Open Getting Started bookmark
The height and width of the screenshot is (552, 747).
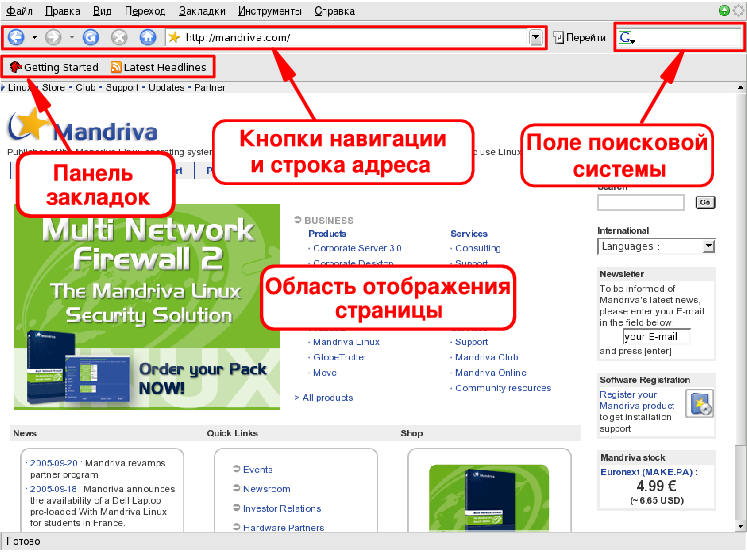click(x=54, y=67)
